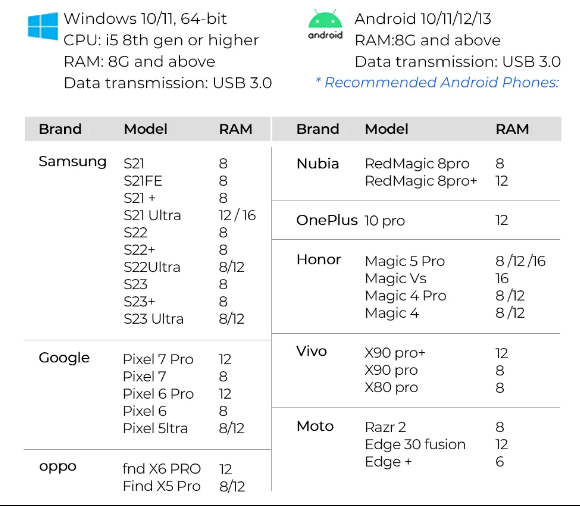Click the Windows 10/11, 64-bit heading
580x507 pixels.
coord(145,18)
